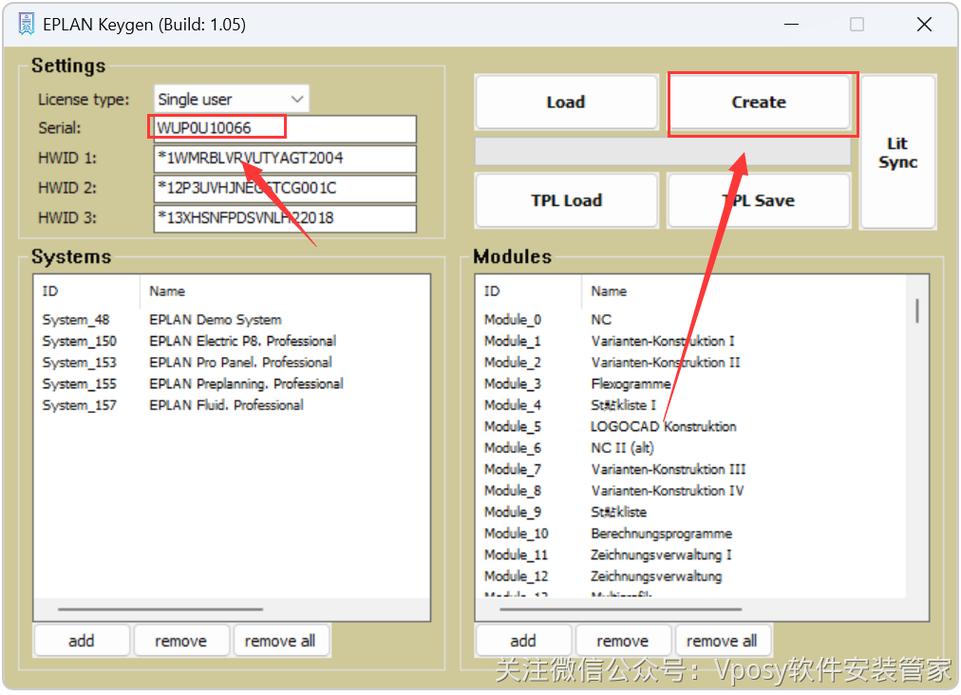Click the Systems ID column header

[87, 291]
